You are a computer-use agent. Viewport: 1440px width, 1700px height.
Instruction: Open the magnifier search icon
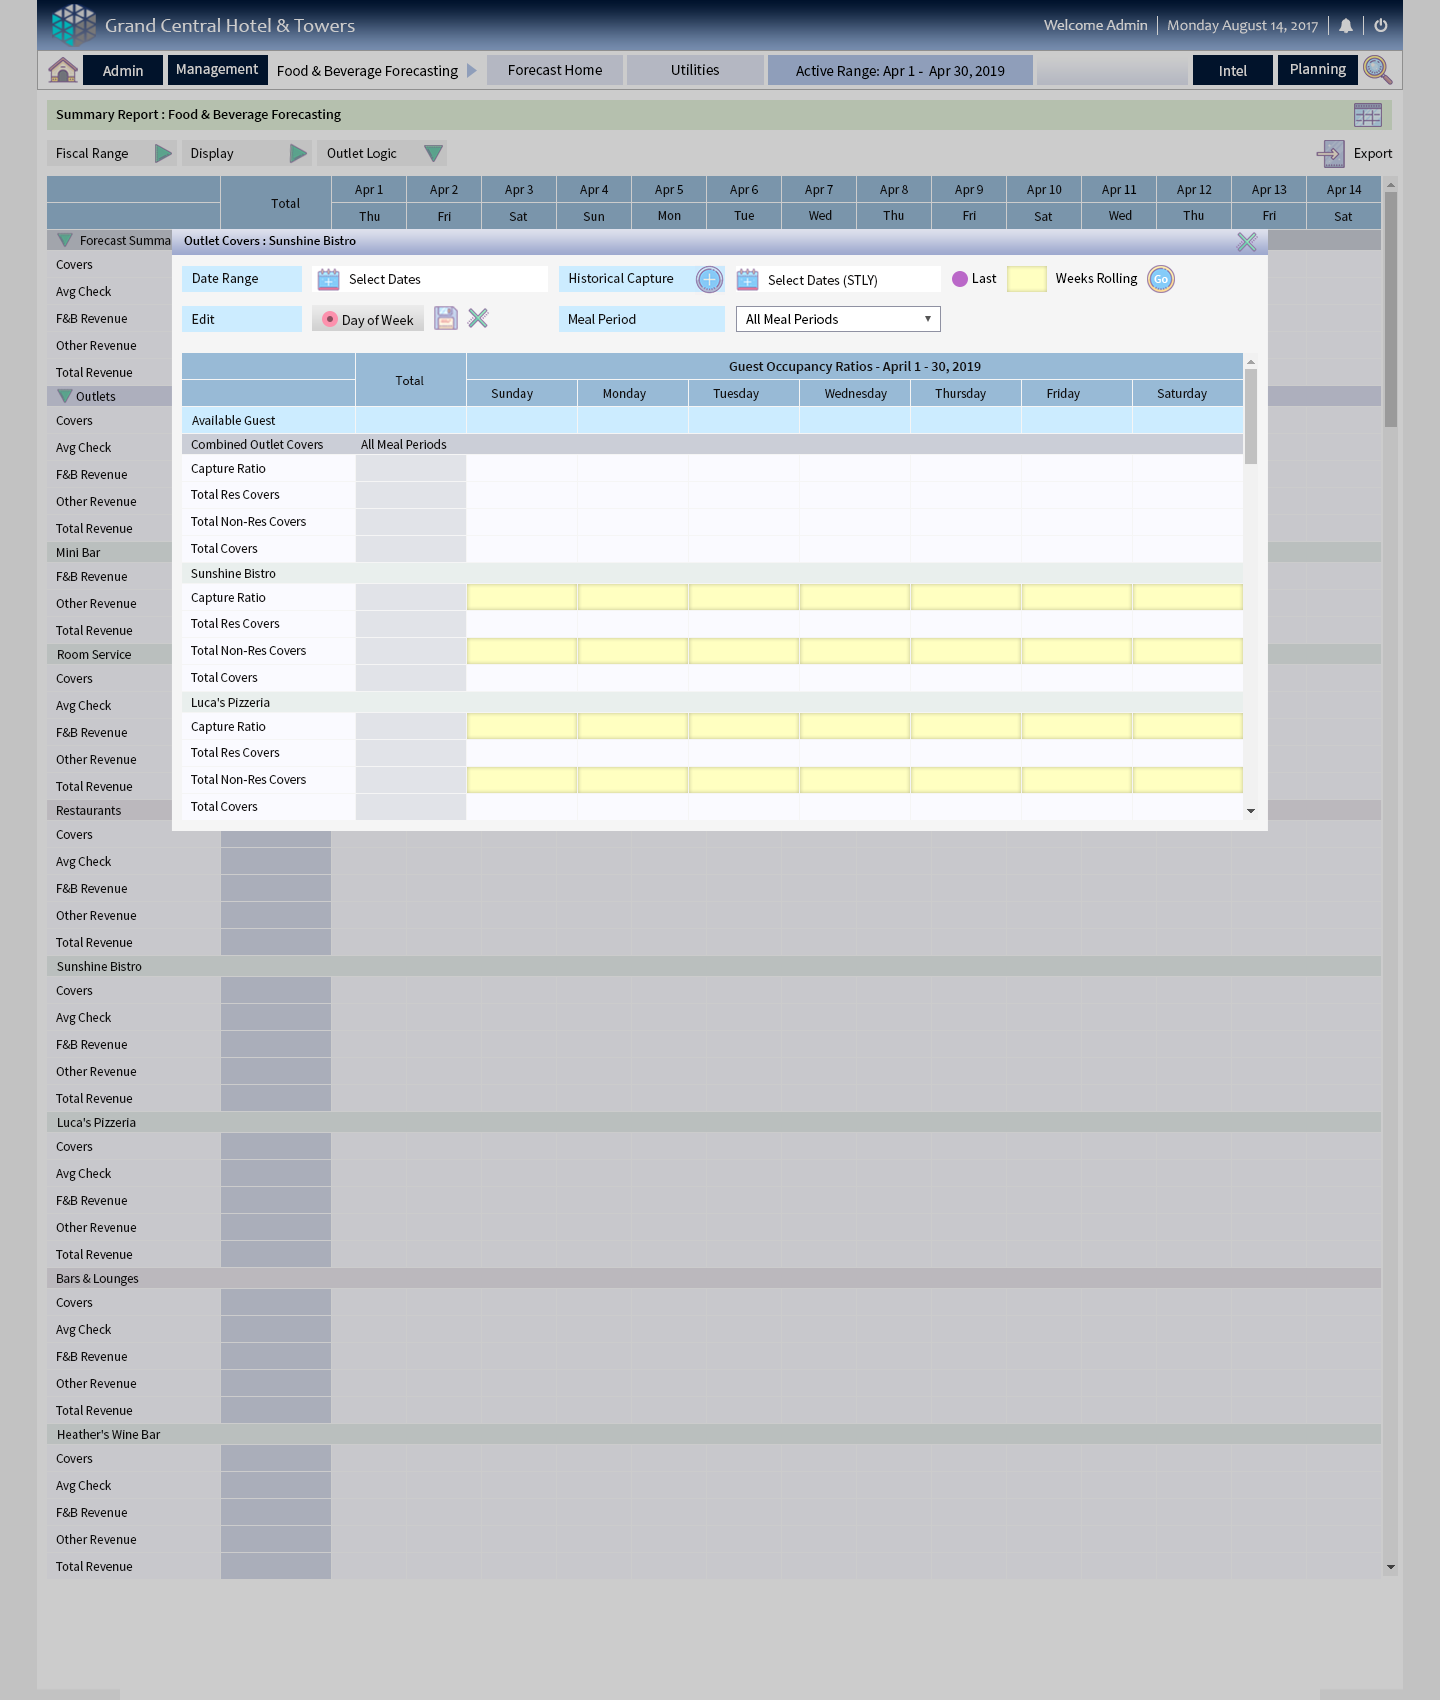[1377, 70]
